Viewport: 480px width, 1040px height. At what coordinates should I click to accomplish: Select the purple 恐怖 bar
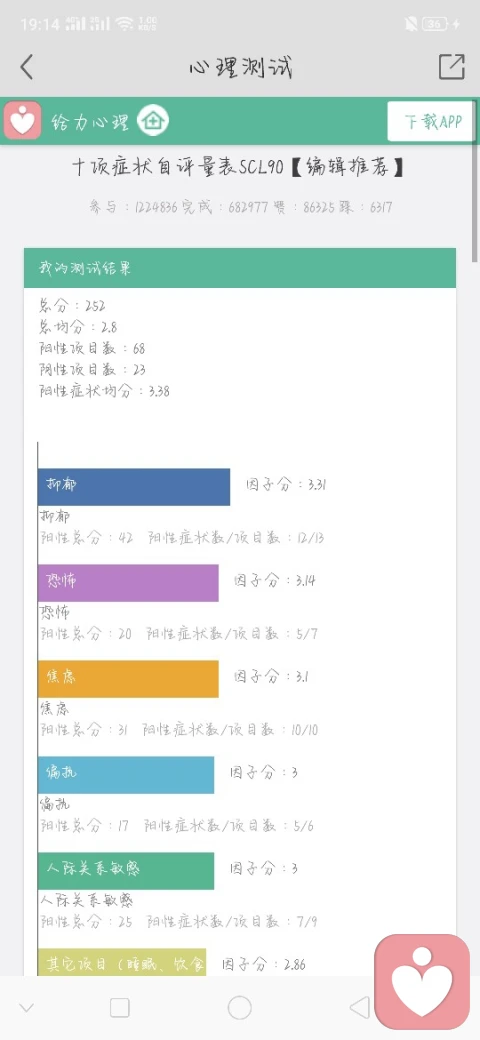(x=128, y=583)
